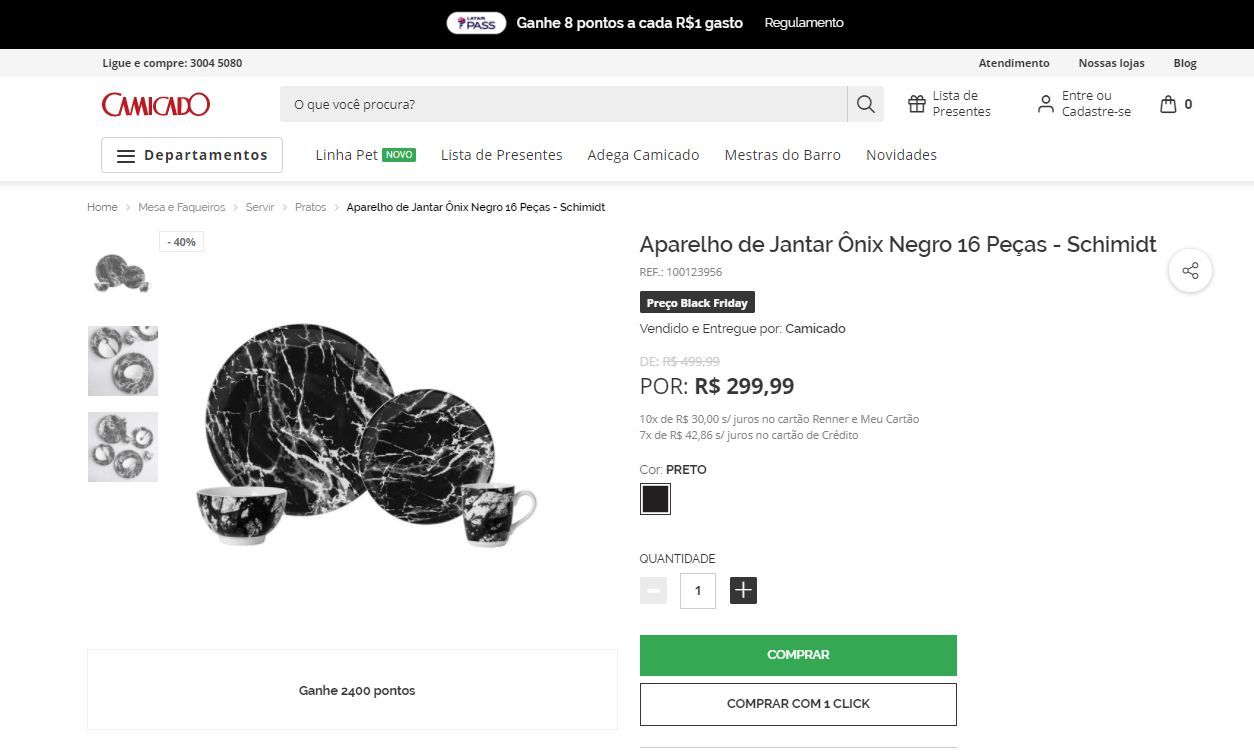Viewport: 1254px width, 756px height.
Task: Increase quantity with plus button
Action: pyautogui.click(x=743, y=591)
